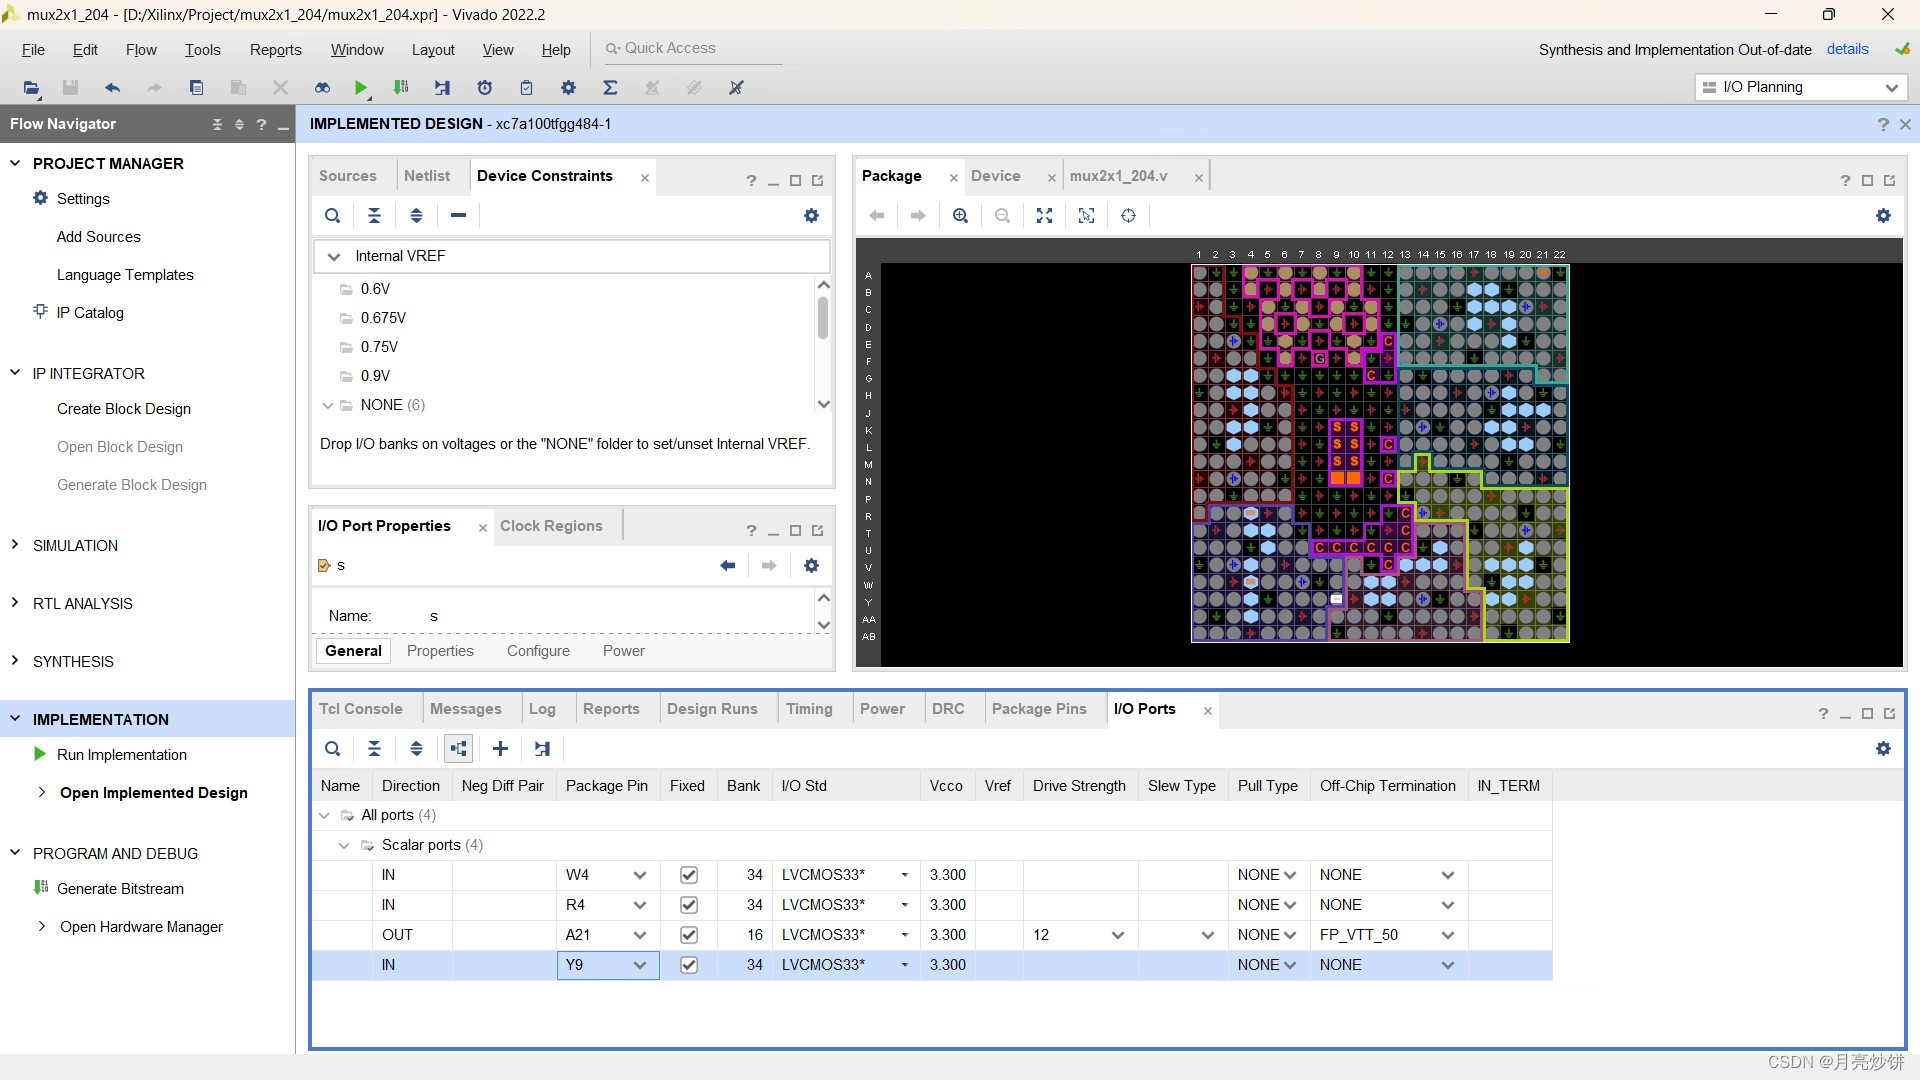Screen dimensions: 1920x1080
Task: Sort by the Package Pin column header
Action: click(x=607, y=786)
